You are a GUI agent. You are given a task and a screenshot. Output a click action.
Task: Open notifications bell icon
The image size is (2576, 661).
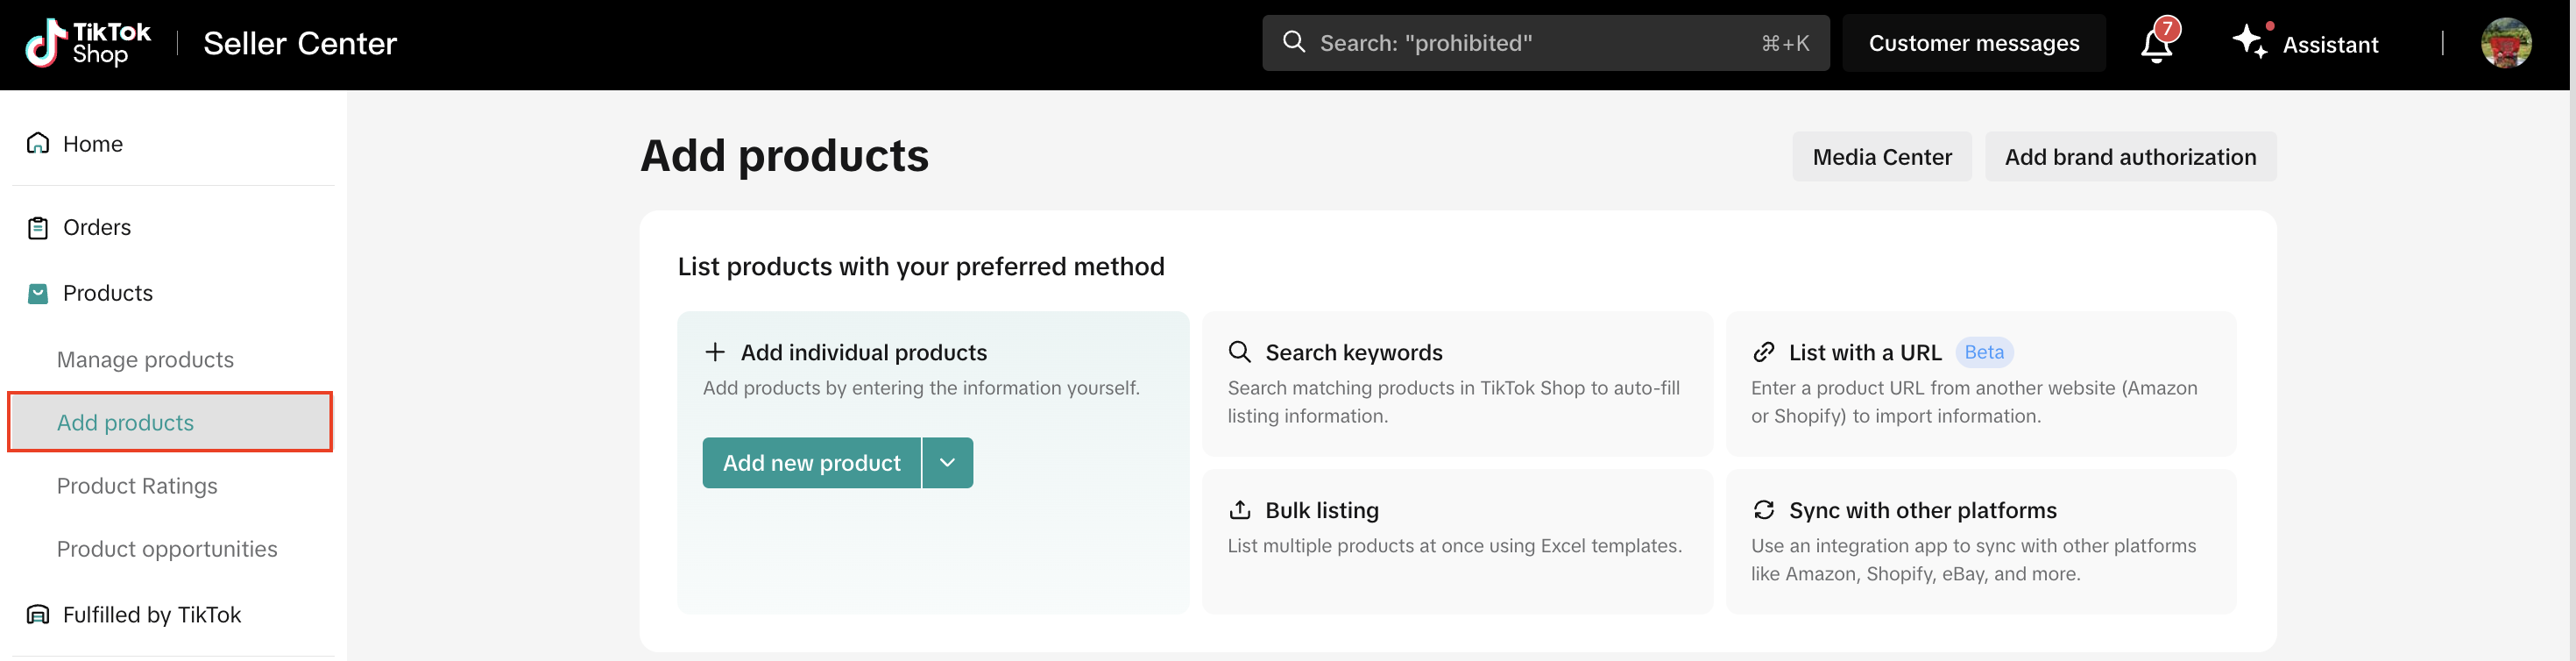(2156, 44)
